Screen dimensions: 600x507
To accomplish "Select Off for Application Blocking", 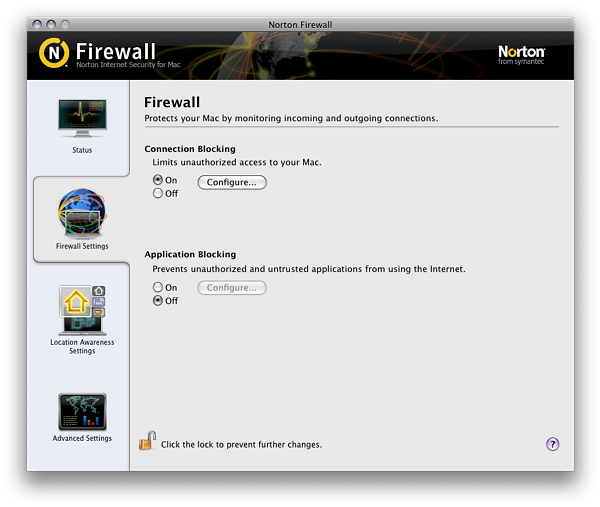I will pos(158,301).
